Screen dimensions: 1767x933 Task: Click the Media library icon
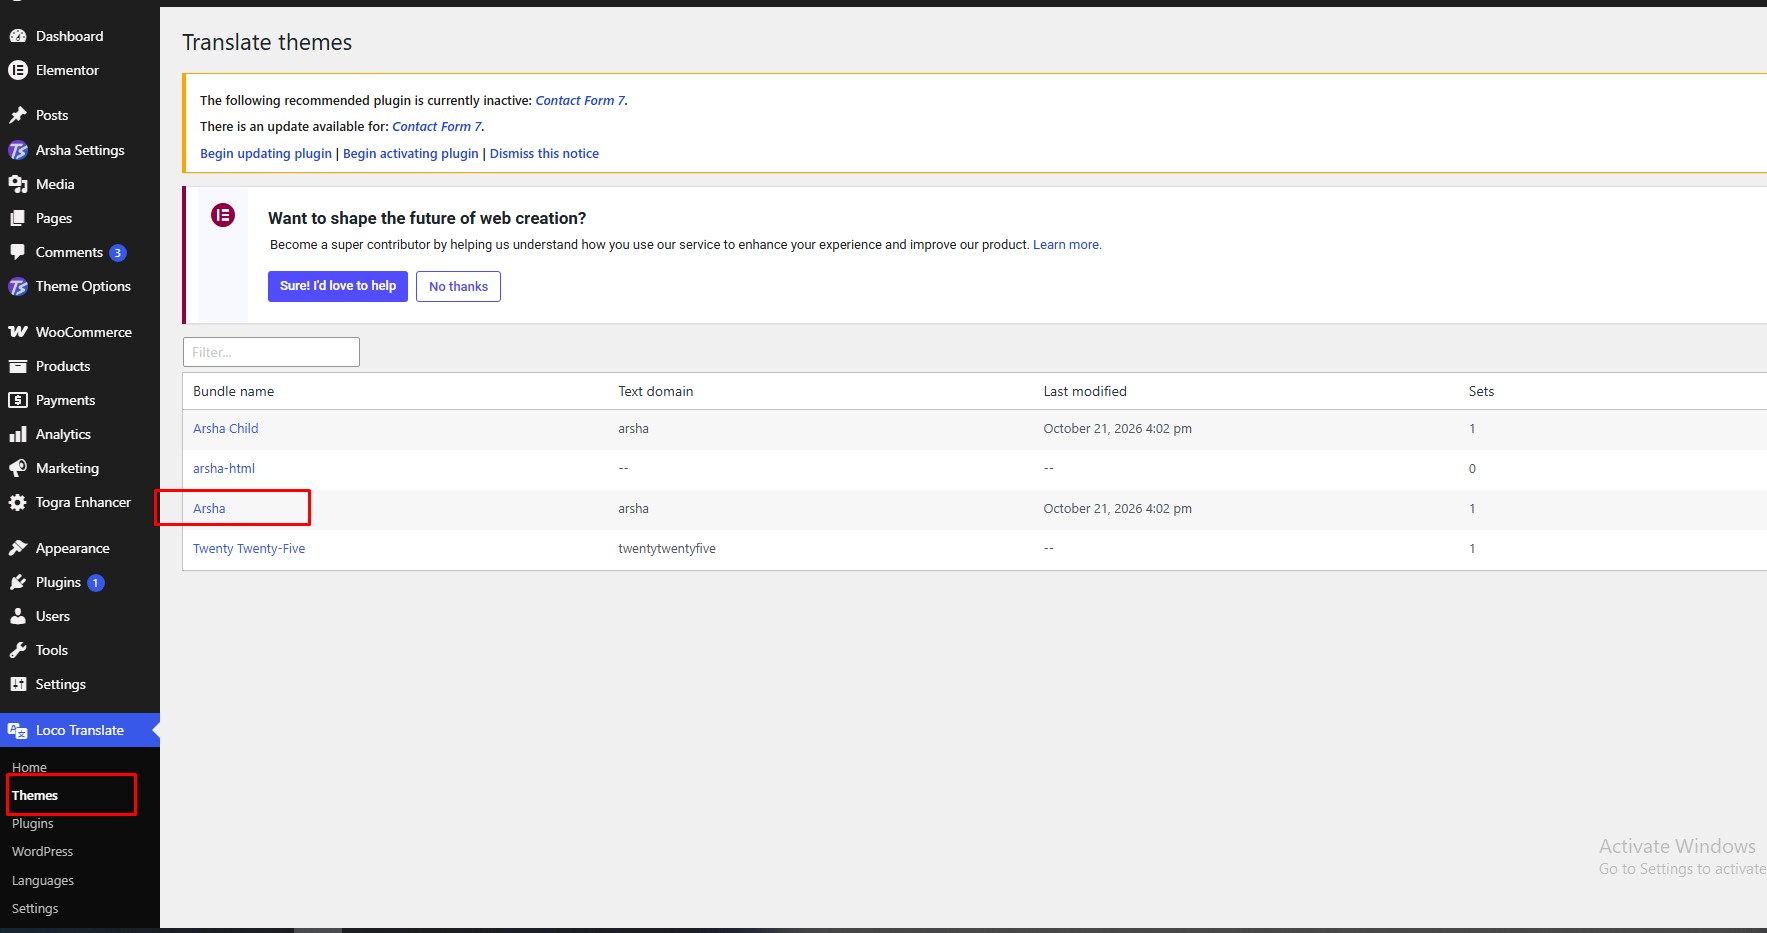click(x=17, y=184)
